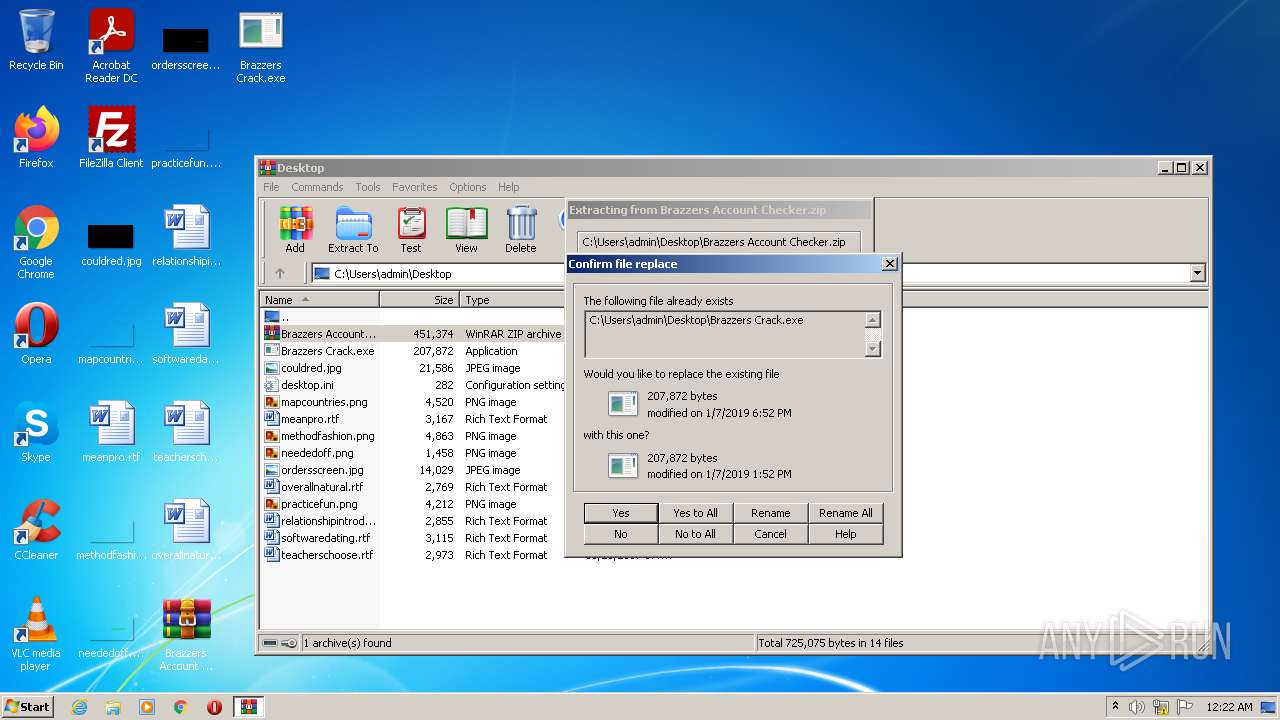Open the Favorites menu

(x=414, y=187)
